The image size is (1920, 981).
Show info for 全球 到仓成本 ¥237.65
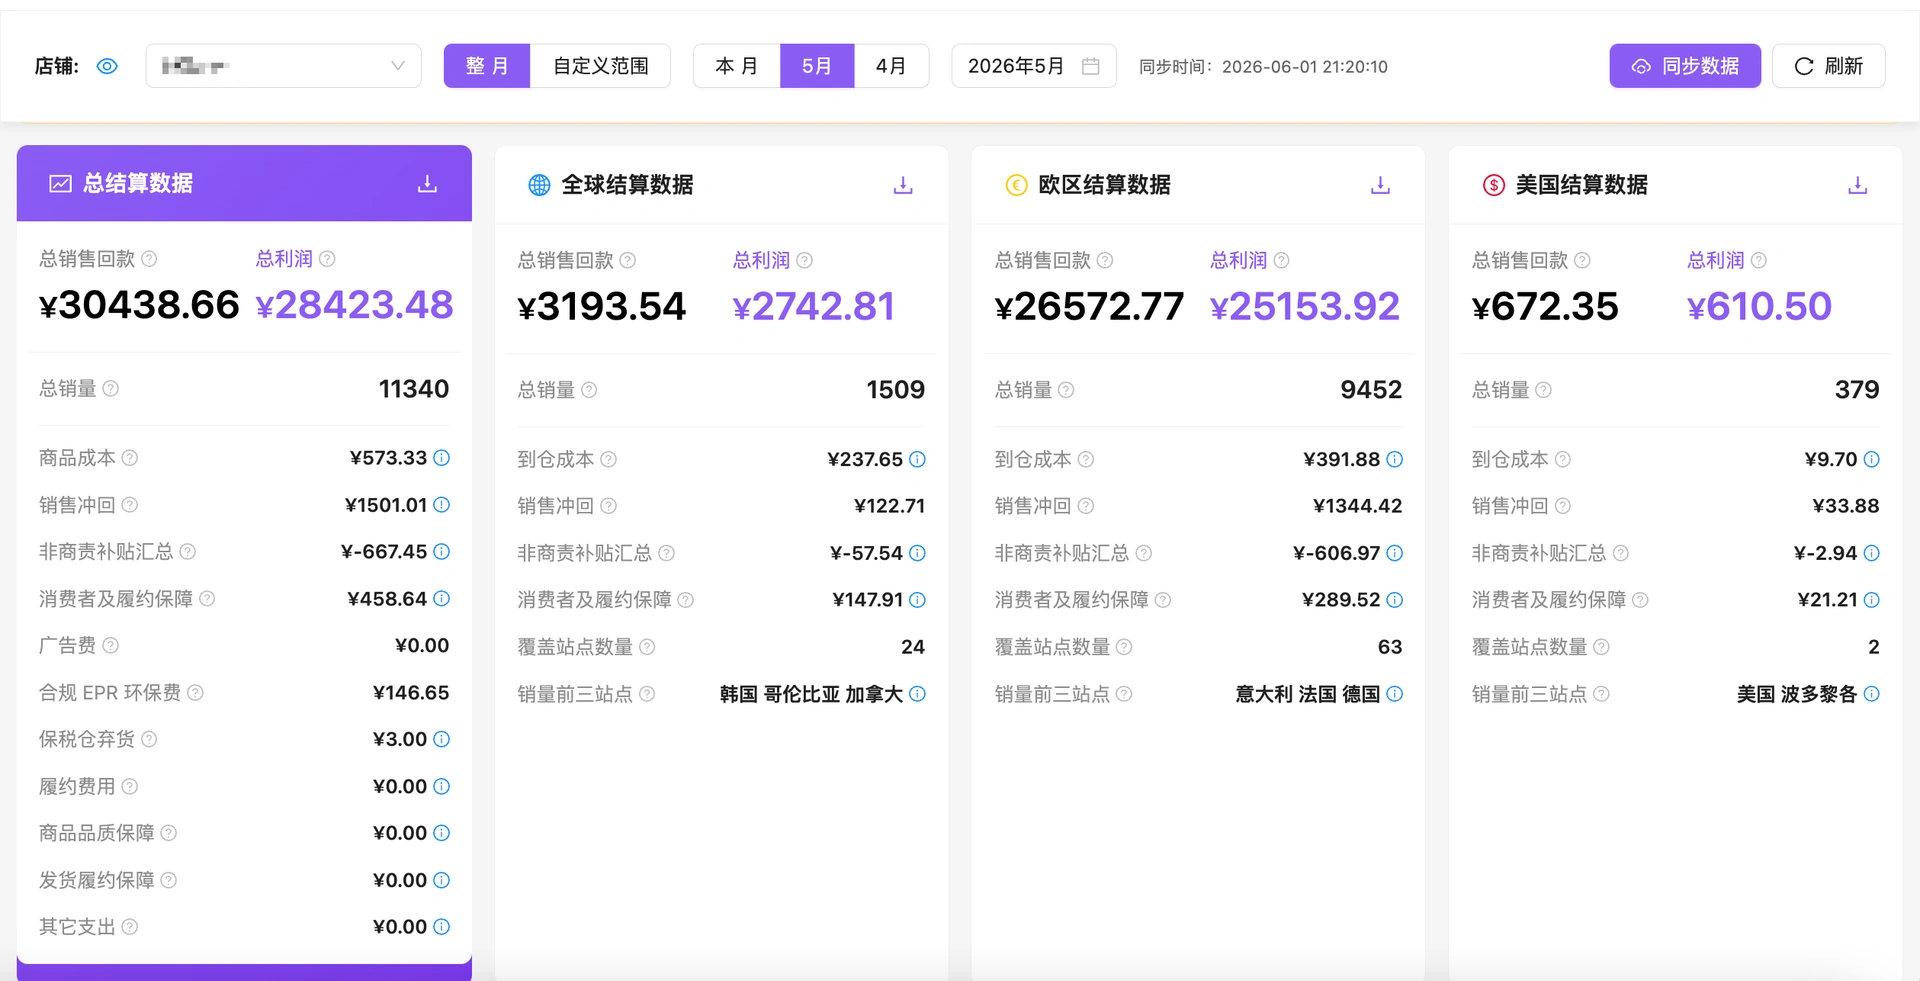click(917, 459)
